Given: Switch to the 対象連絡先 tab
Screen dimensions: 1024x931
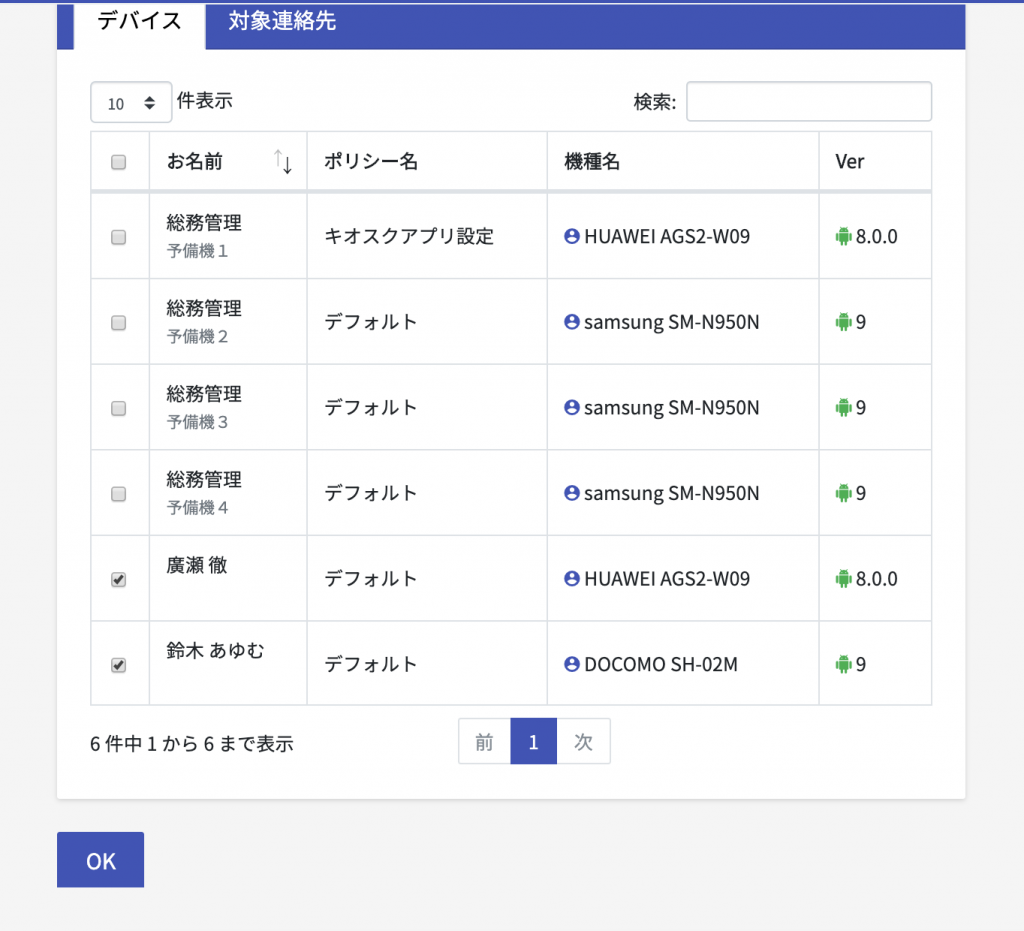Looking at the screenshot, I should tap(282, 22).
